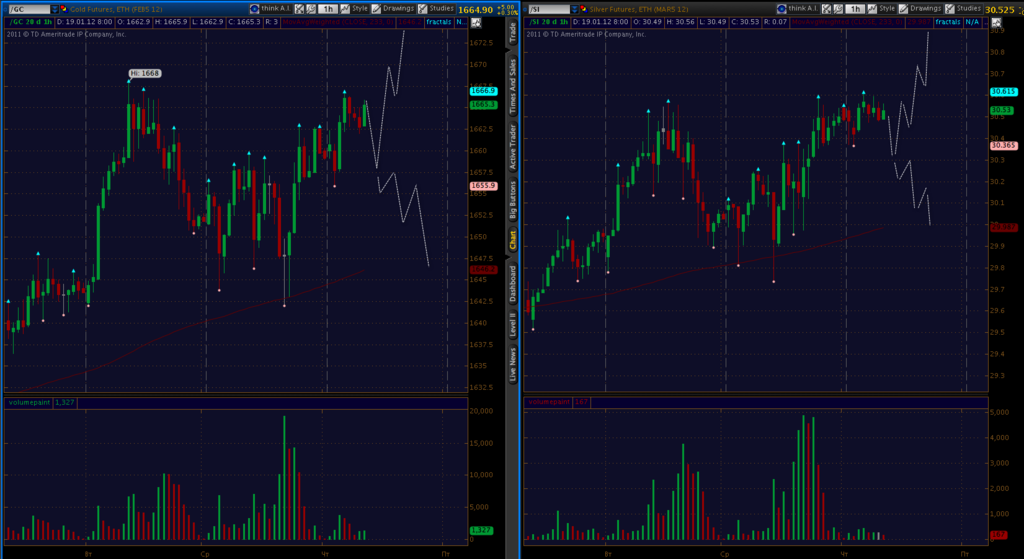Click the 1665.3 green price label
The image size is (1024, 559).
point(483,104)
